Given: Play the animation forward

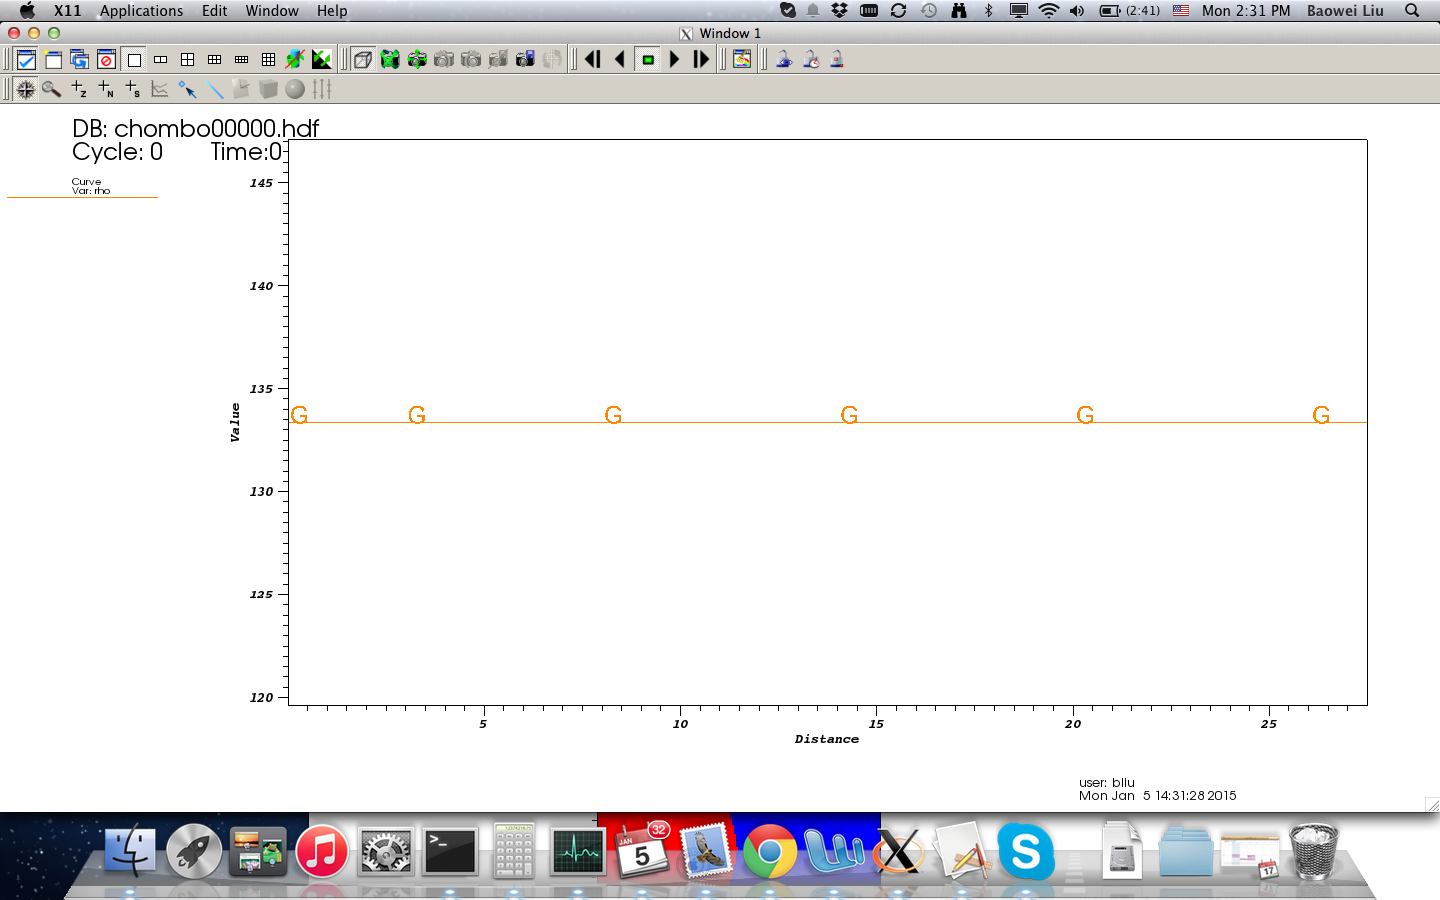Looking at the screenshot, I should pos(675,60).
